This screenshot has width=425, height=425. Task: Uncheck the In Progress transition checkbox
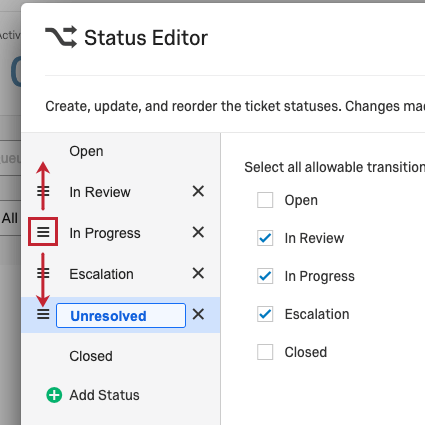point(265,276)
